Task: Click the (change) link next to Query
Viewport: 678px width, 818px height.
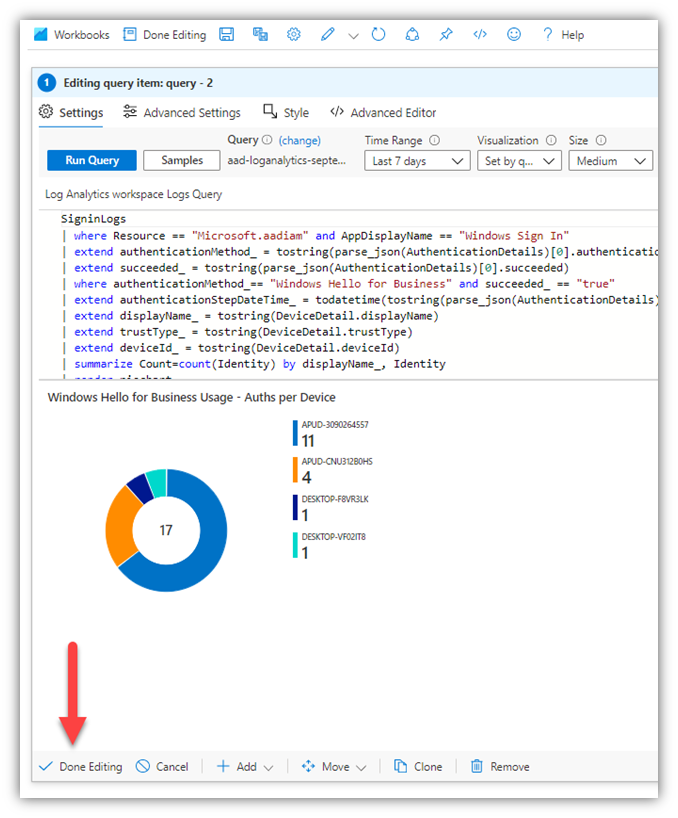Action: click(299, 140)
